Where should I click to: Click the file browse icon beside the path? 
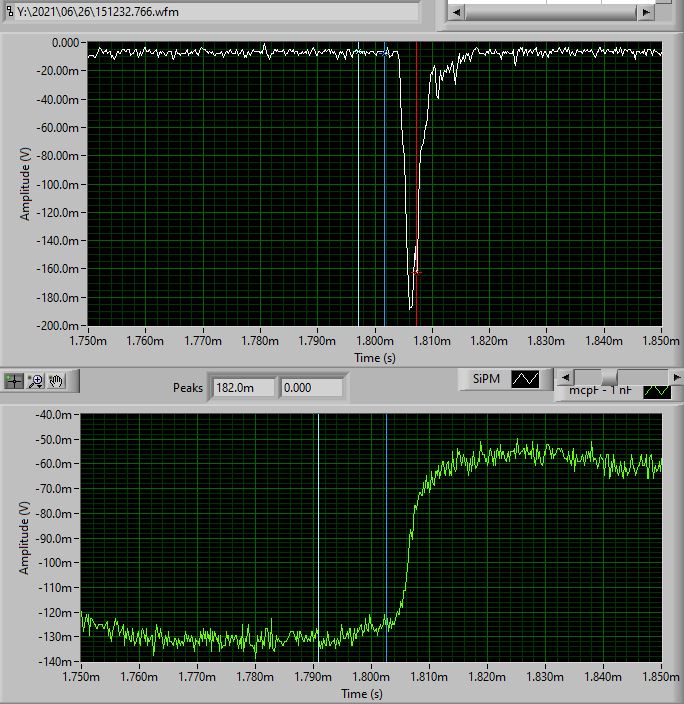click(x=9, y=12)
